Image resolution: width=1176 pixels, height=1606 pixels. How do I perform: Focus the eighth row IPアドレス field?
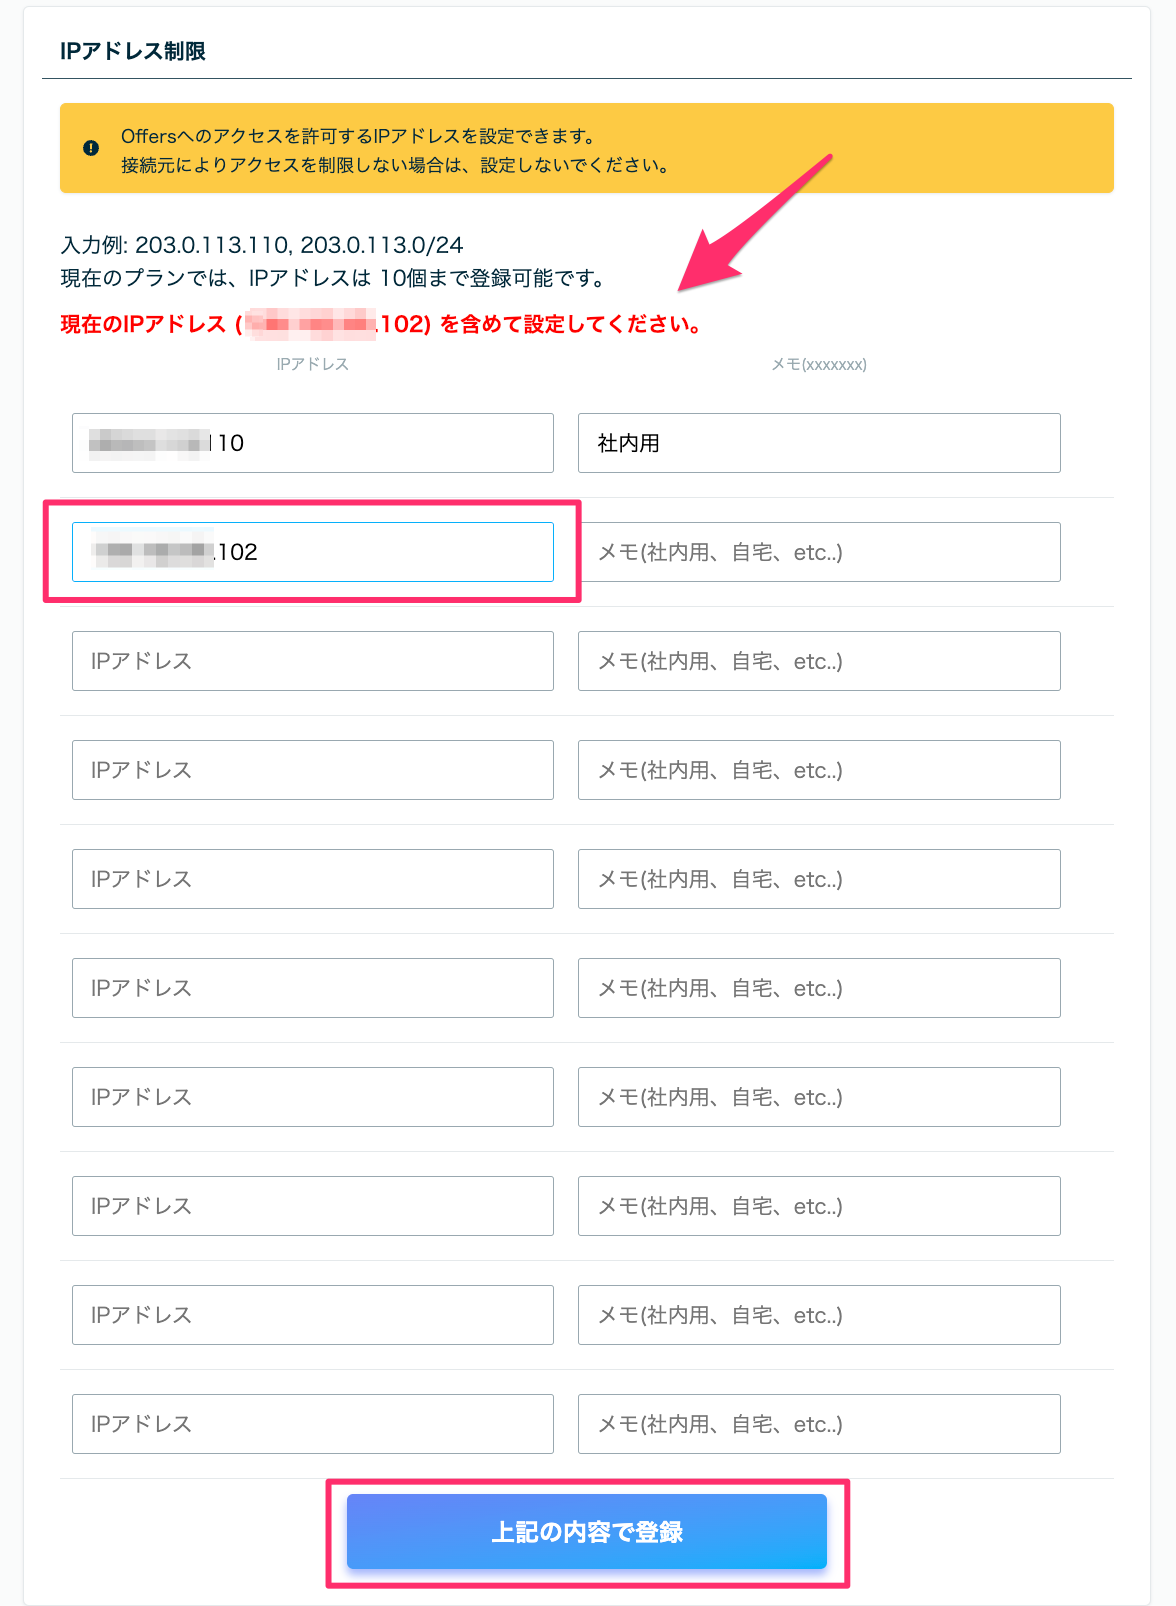coord(313,1206)
